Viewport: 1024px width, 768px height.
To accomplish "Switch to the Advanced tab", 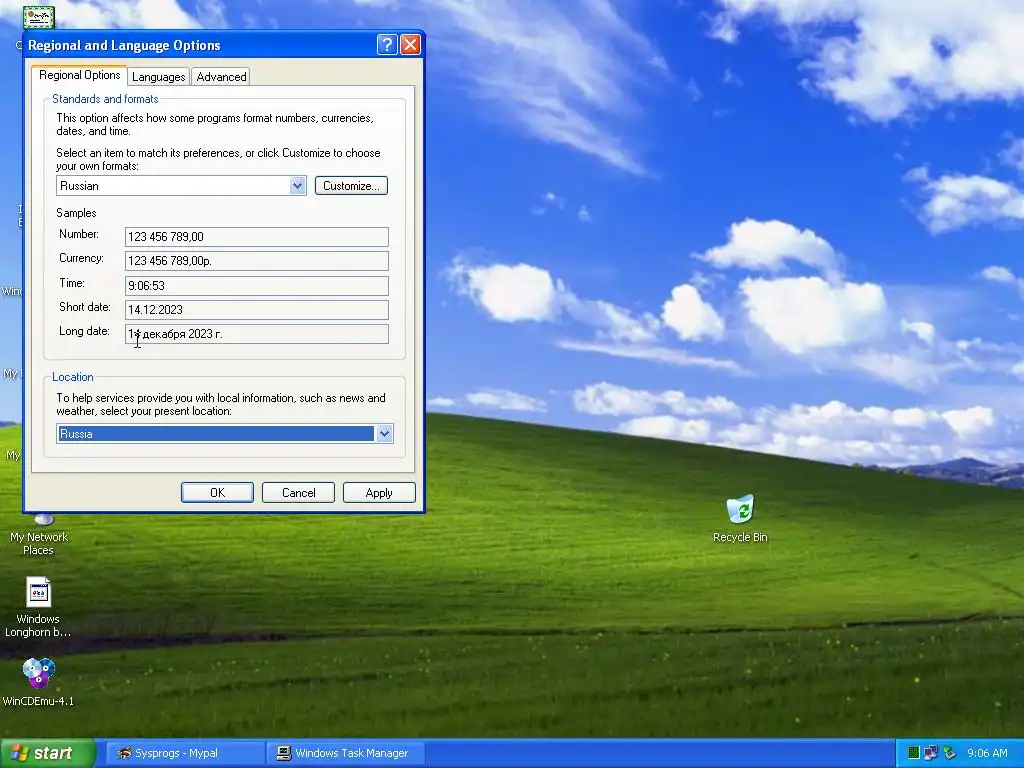I will click(221, 76).
